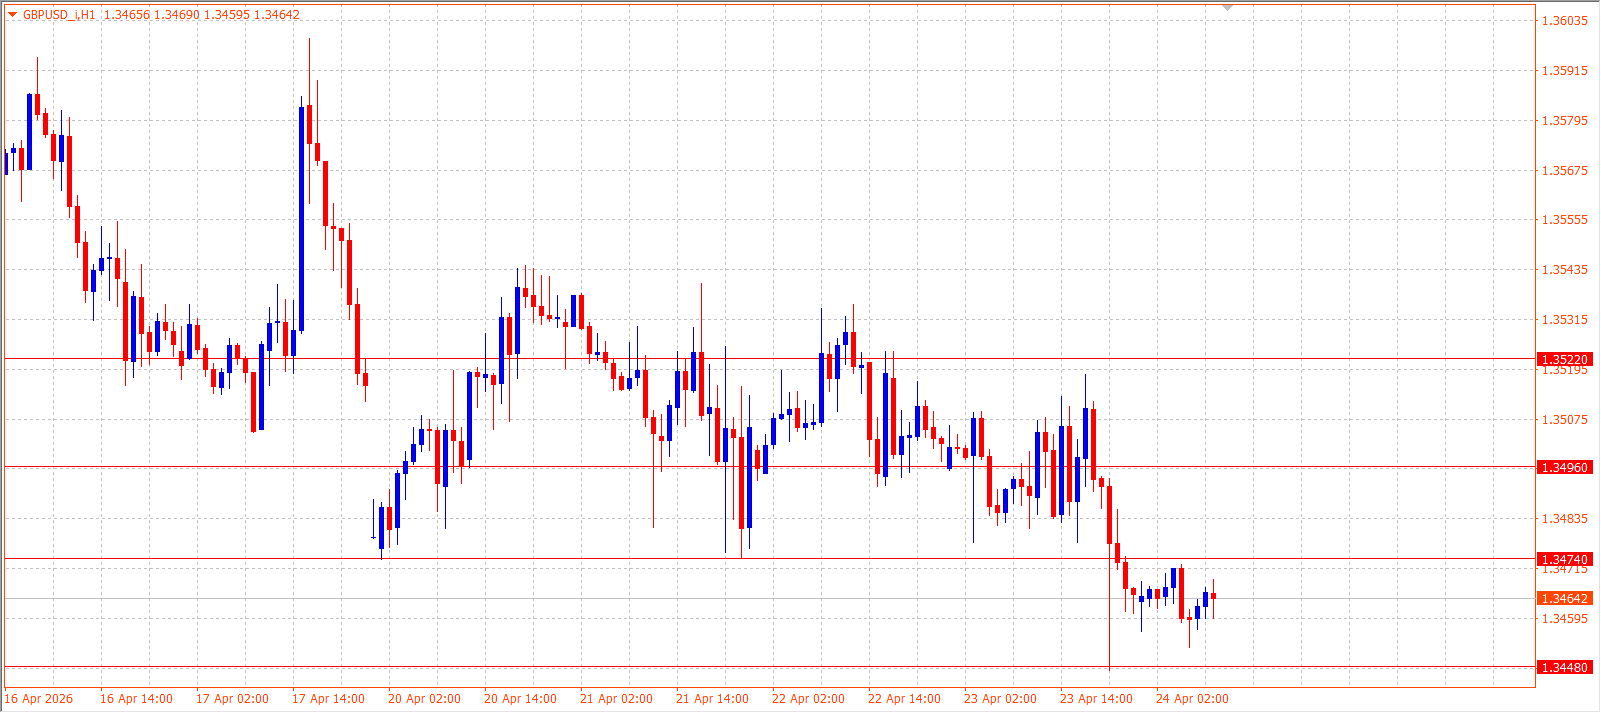Select the red horizontal line at 1.34480
The height and width of the screenshot is (713, 1601).
[769, 667]
